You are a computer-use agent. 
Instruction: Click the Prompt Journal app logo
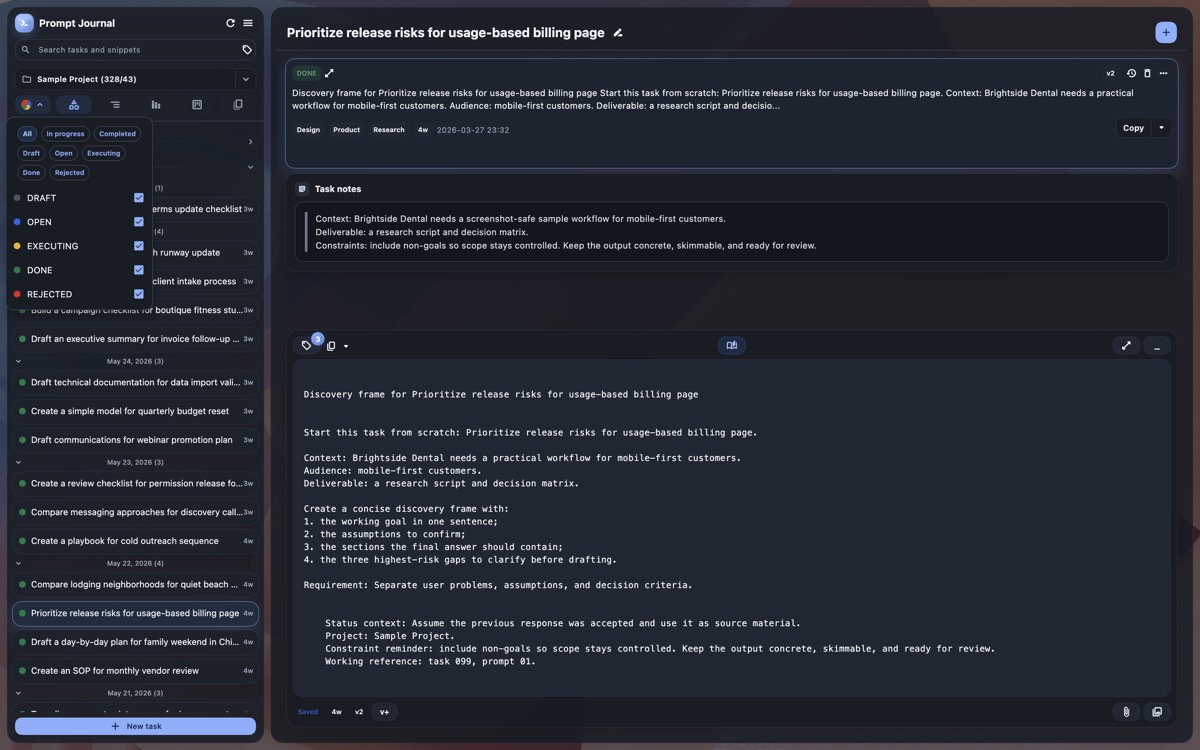(x=24, y=23)
